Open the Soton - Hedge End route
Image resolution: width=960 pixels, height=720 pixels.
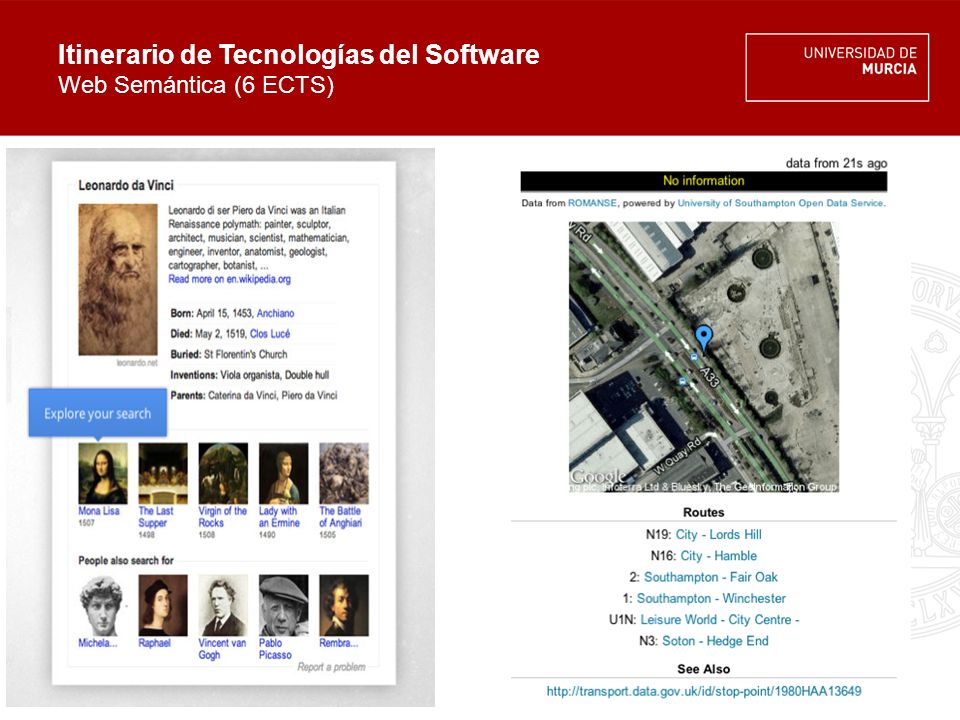(715, 641)
